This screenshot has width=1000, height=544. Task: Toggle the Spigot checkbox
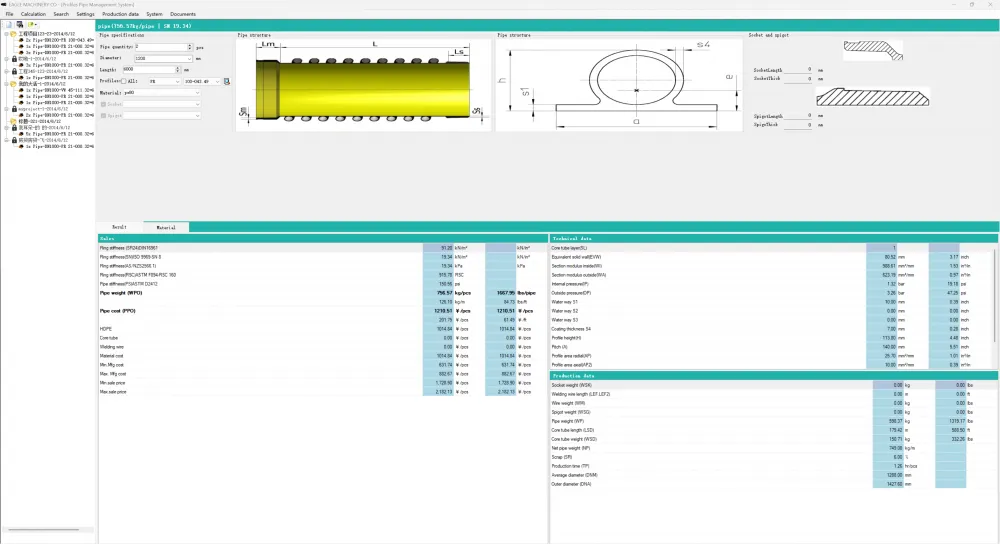coord(103,115)
